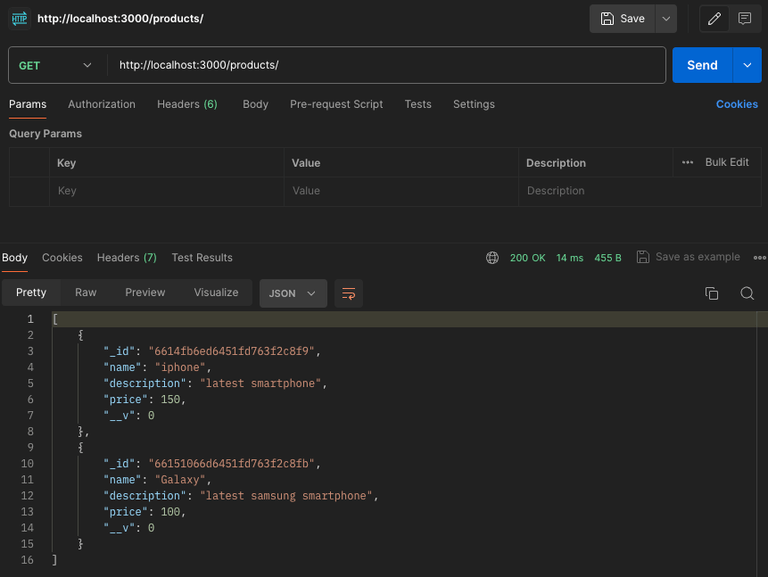Expand the Save options arrow

click(x=666, y=19)
